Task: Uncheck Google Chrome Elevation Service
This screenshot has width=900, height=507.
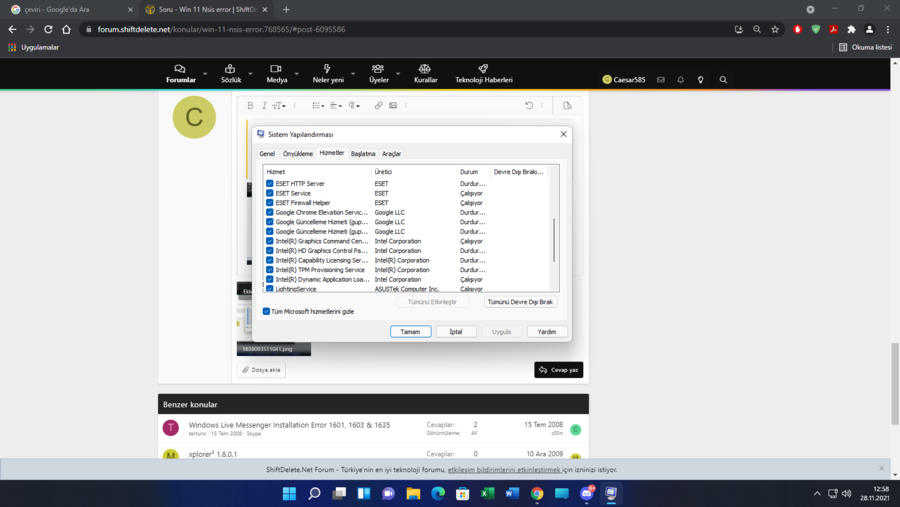Action: pos(270,212)
